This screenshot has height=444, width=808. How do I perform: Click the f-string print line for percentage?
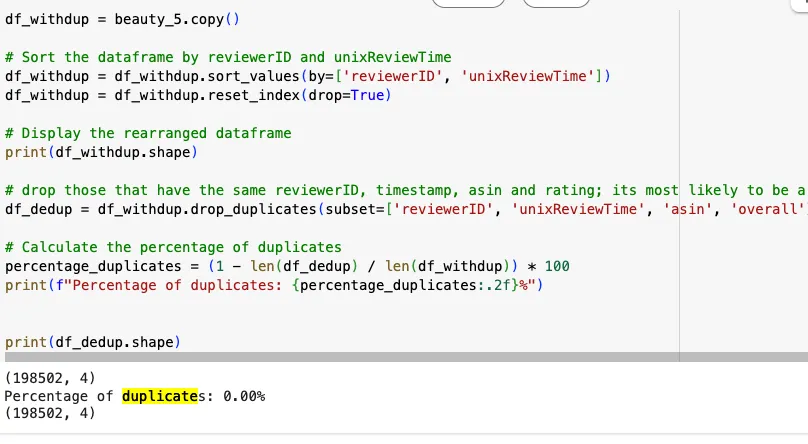(274, 285)
